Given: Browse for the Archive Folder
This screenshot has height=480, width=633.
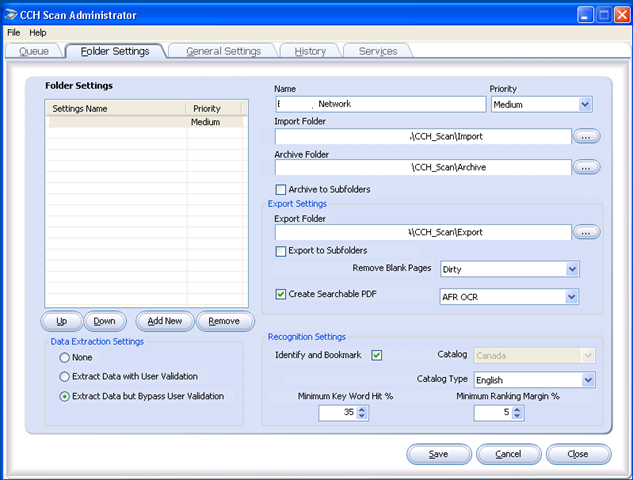Looking at the screenshot, I should (586, 167).
